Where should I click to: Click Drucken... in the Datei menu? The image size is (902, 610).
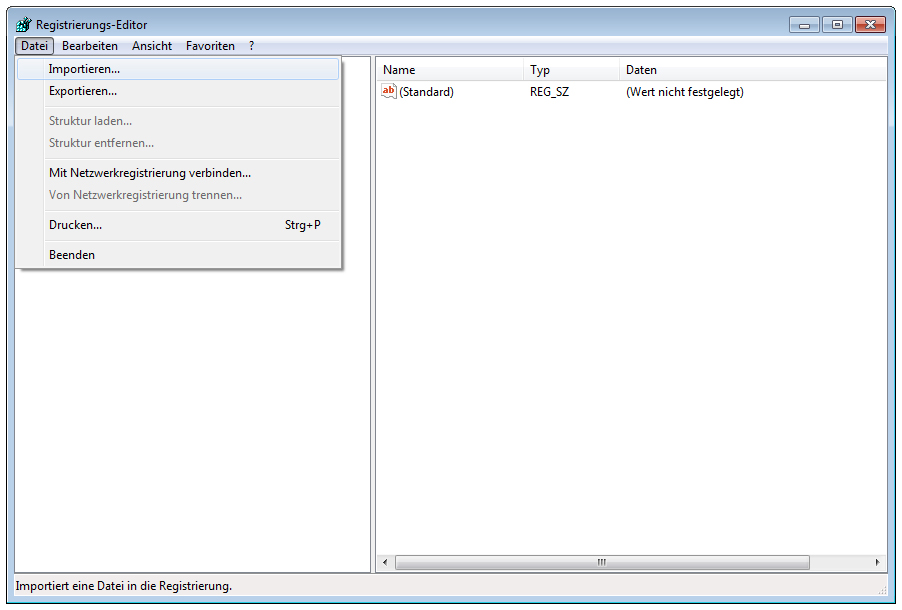(x=75, y=225)
